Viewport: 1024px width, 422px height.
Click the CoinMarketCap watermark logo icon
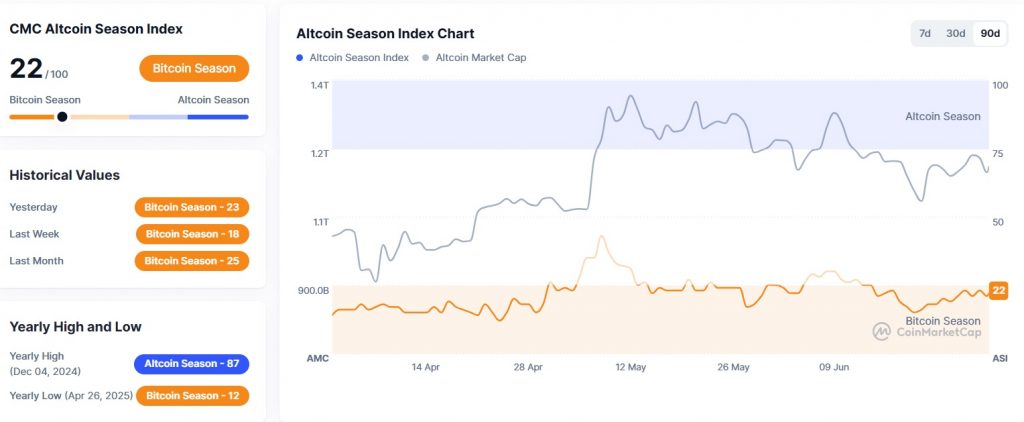point(882,331)
